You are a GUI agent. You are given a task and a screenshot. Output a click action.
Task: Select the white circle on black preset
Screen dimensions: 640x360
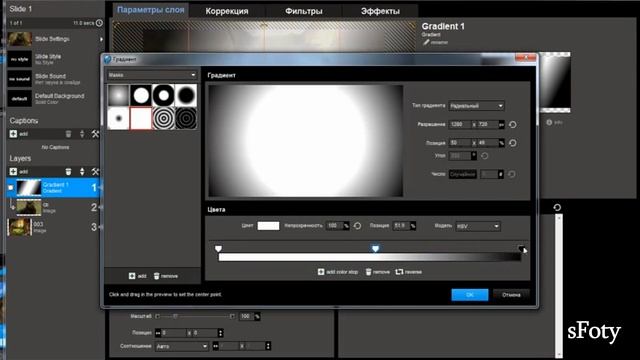point(141,95)
